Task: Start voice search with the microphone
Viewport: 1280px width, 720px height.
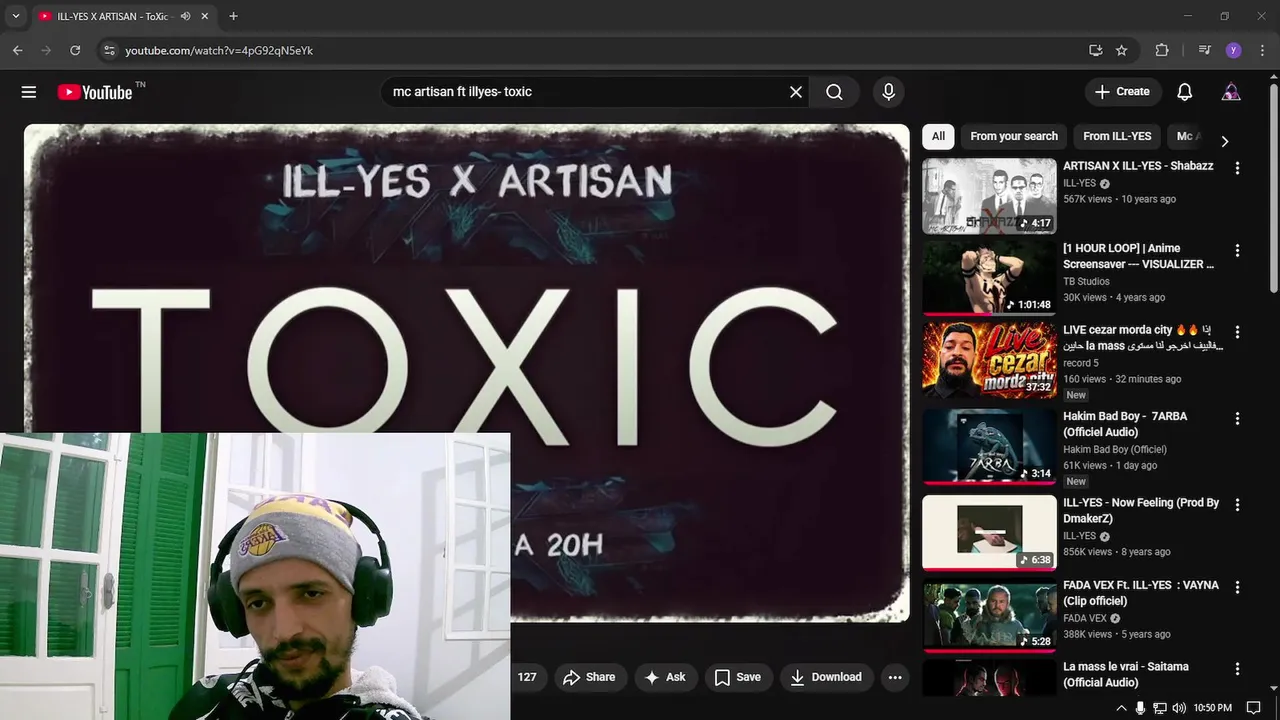Action: [888, 92]
